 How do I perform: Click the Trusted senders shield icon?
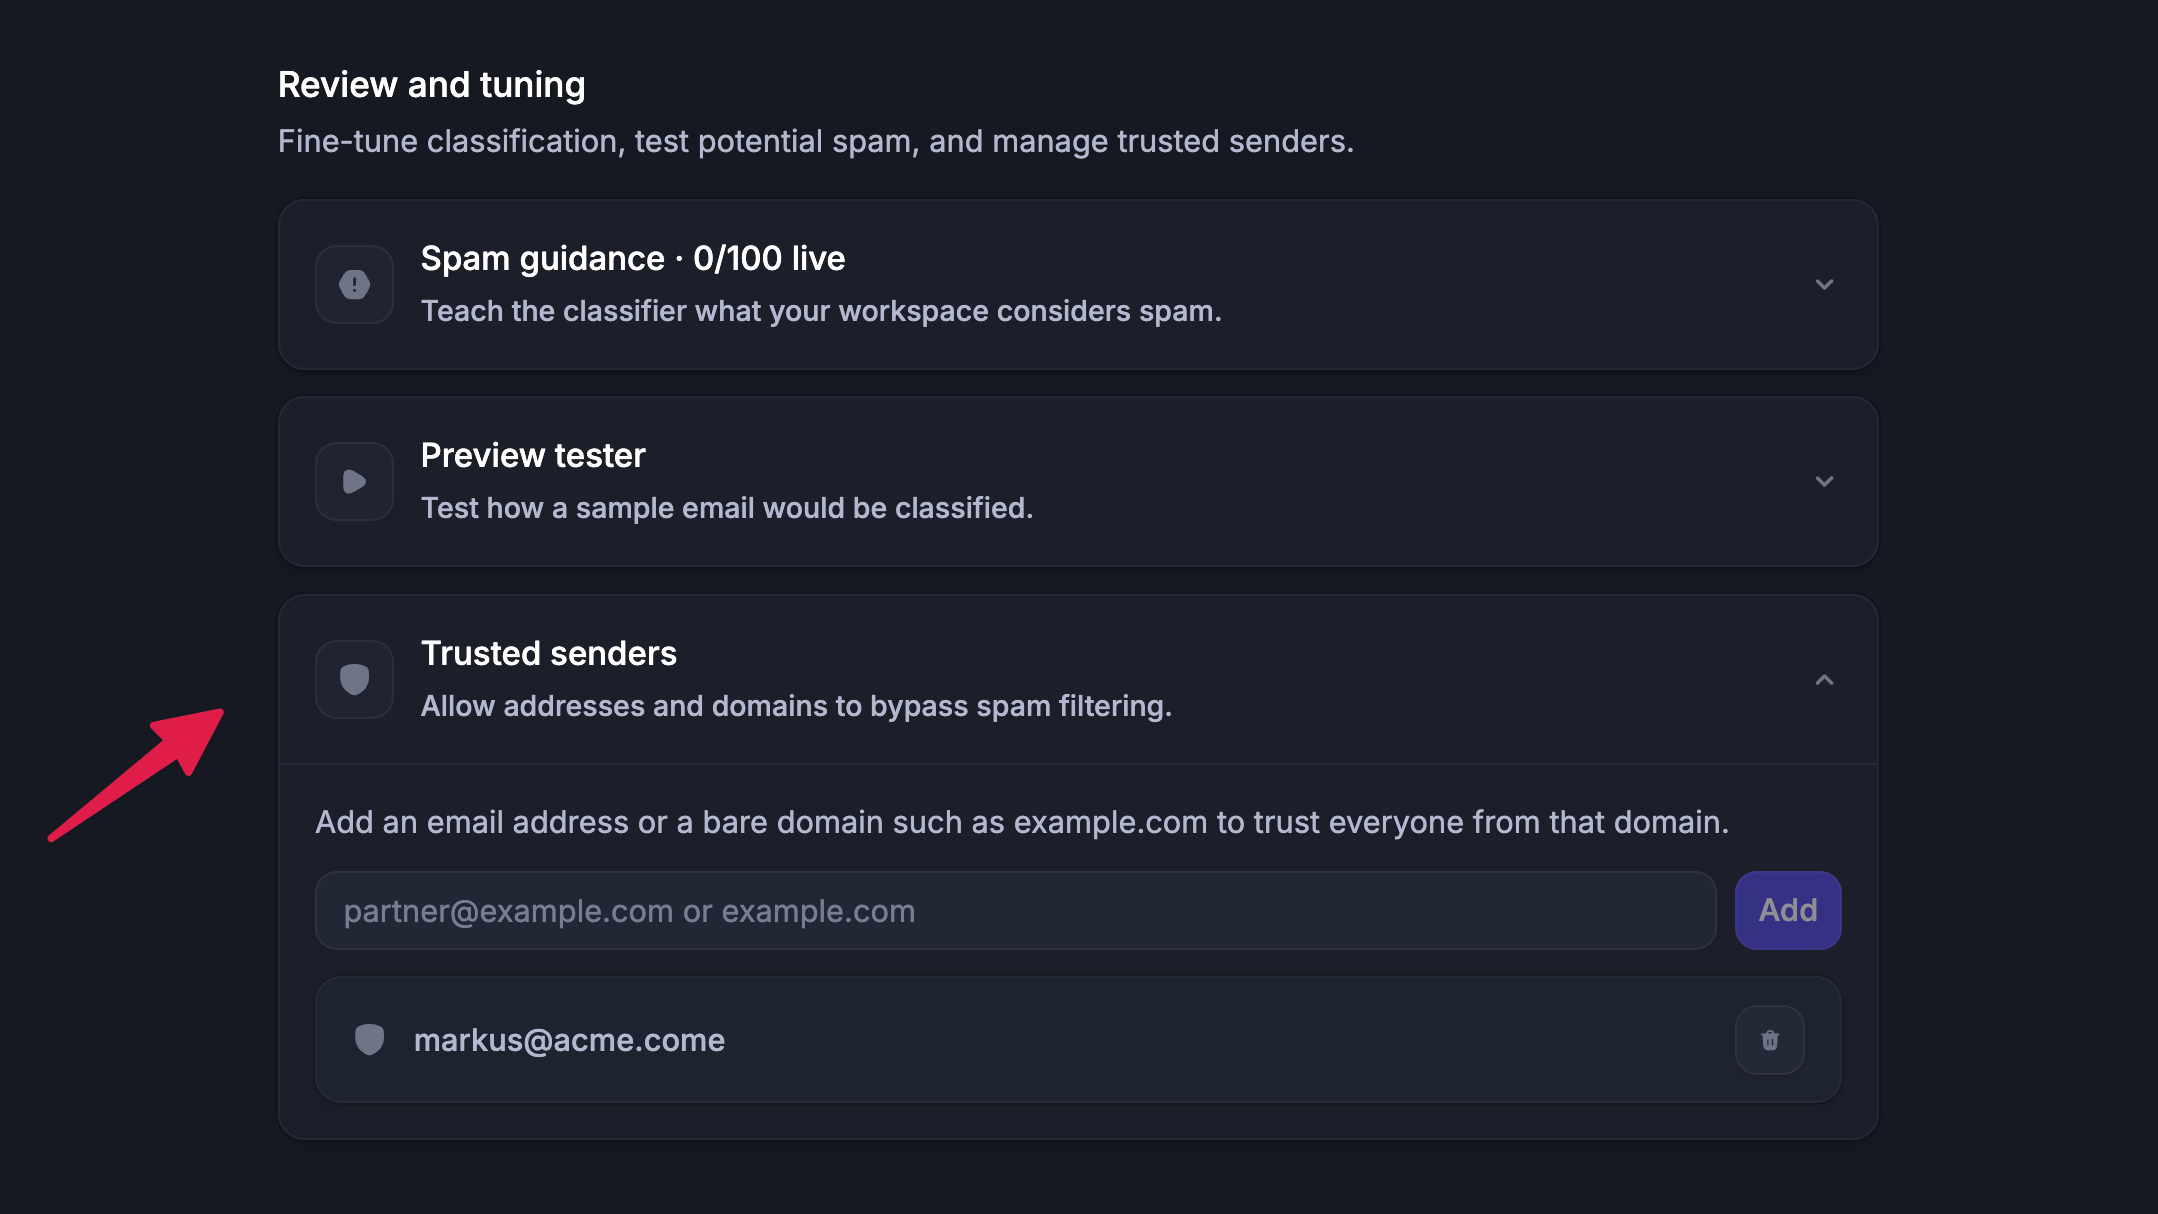tap(354, 680)
